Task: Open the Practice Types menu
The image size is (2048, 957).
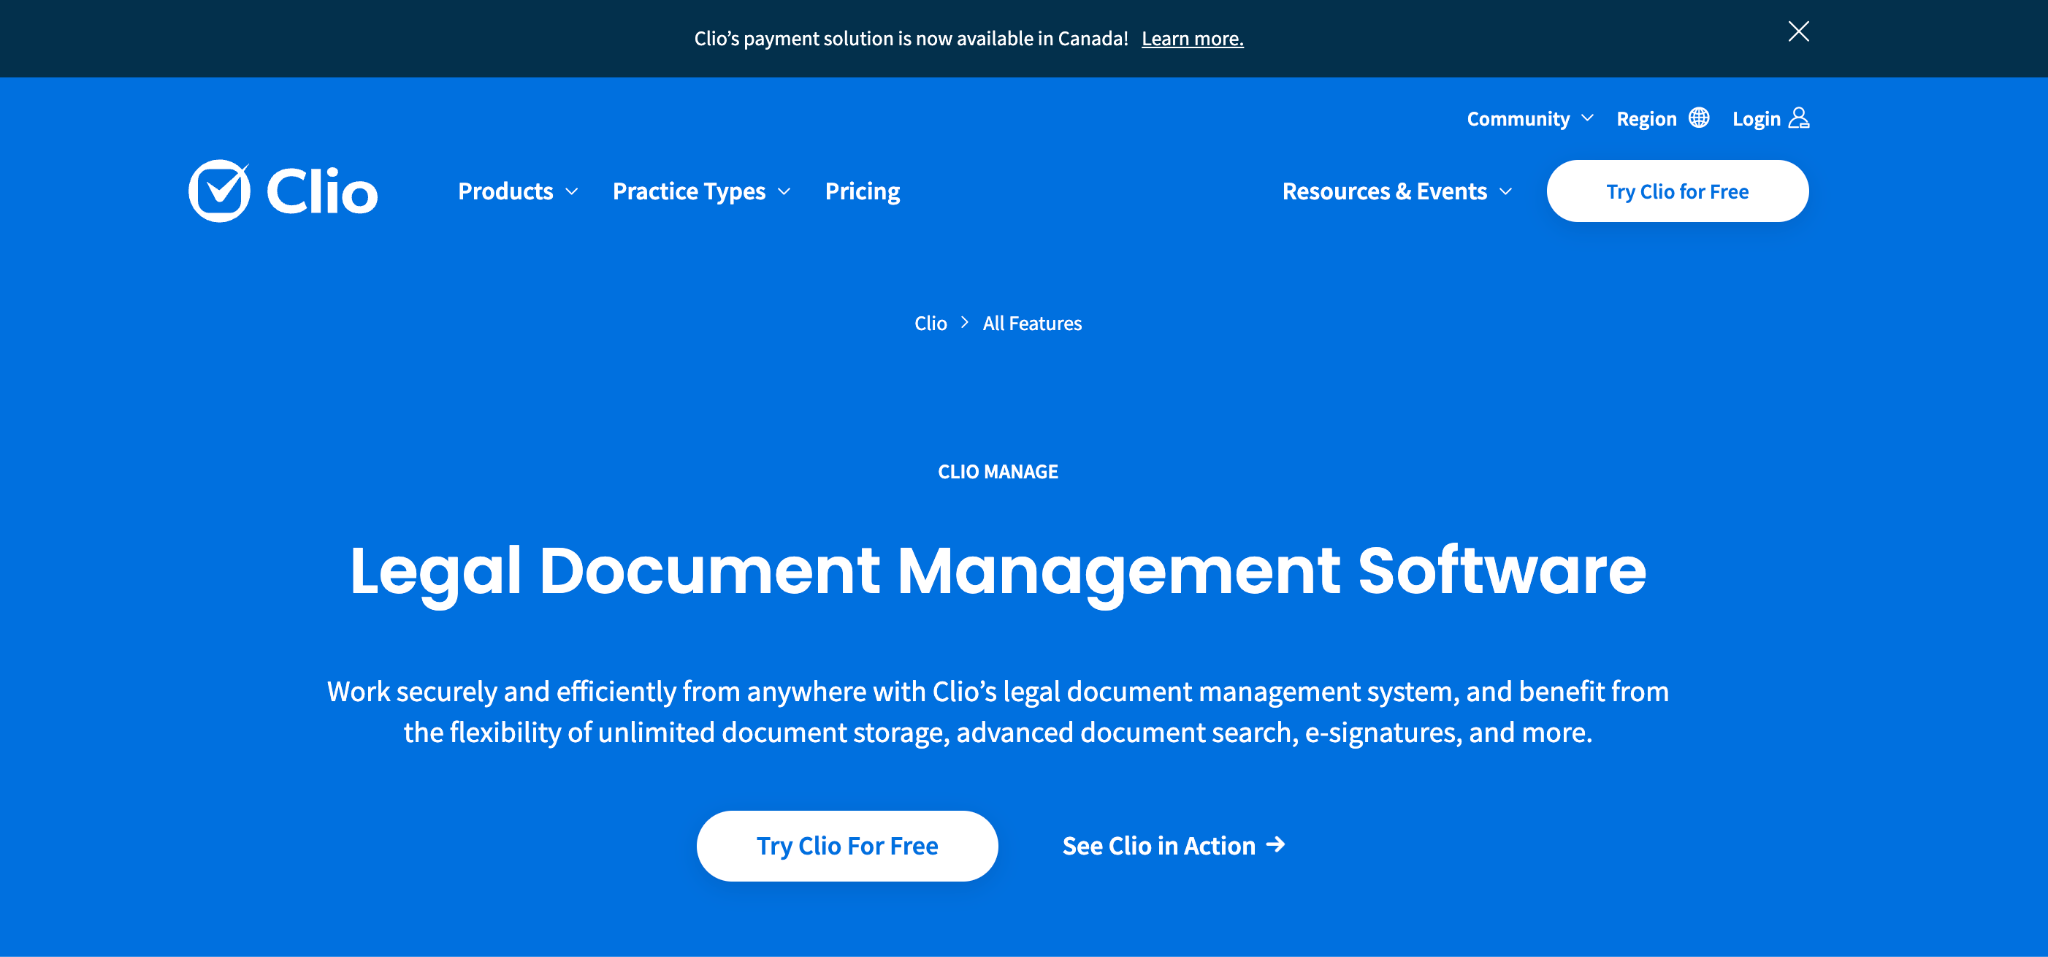Action: (689, 191)
